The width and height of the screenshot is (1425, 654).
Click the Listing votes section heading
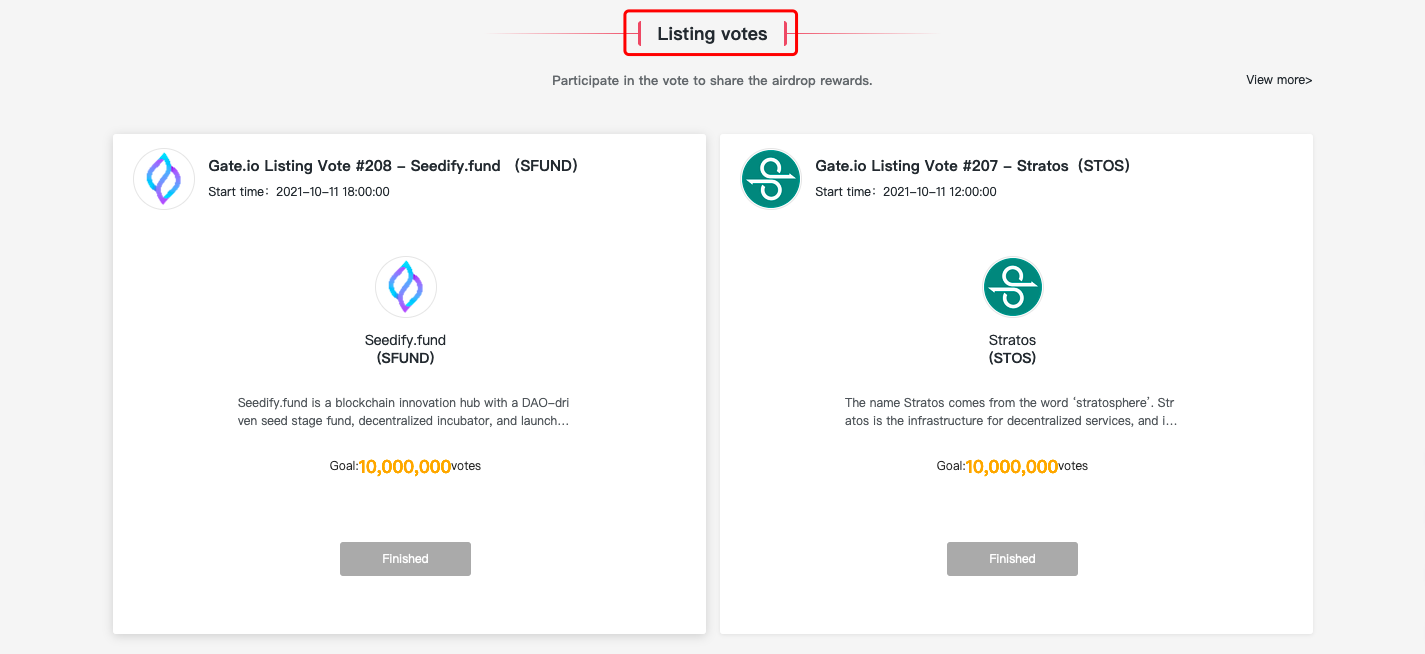point(712,34)
